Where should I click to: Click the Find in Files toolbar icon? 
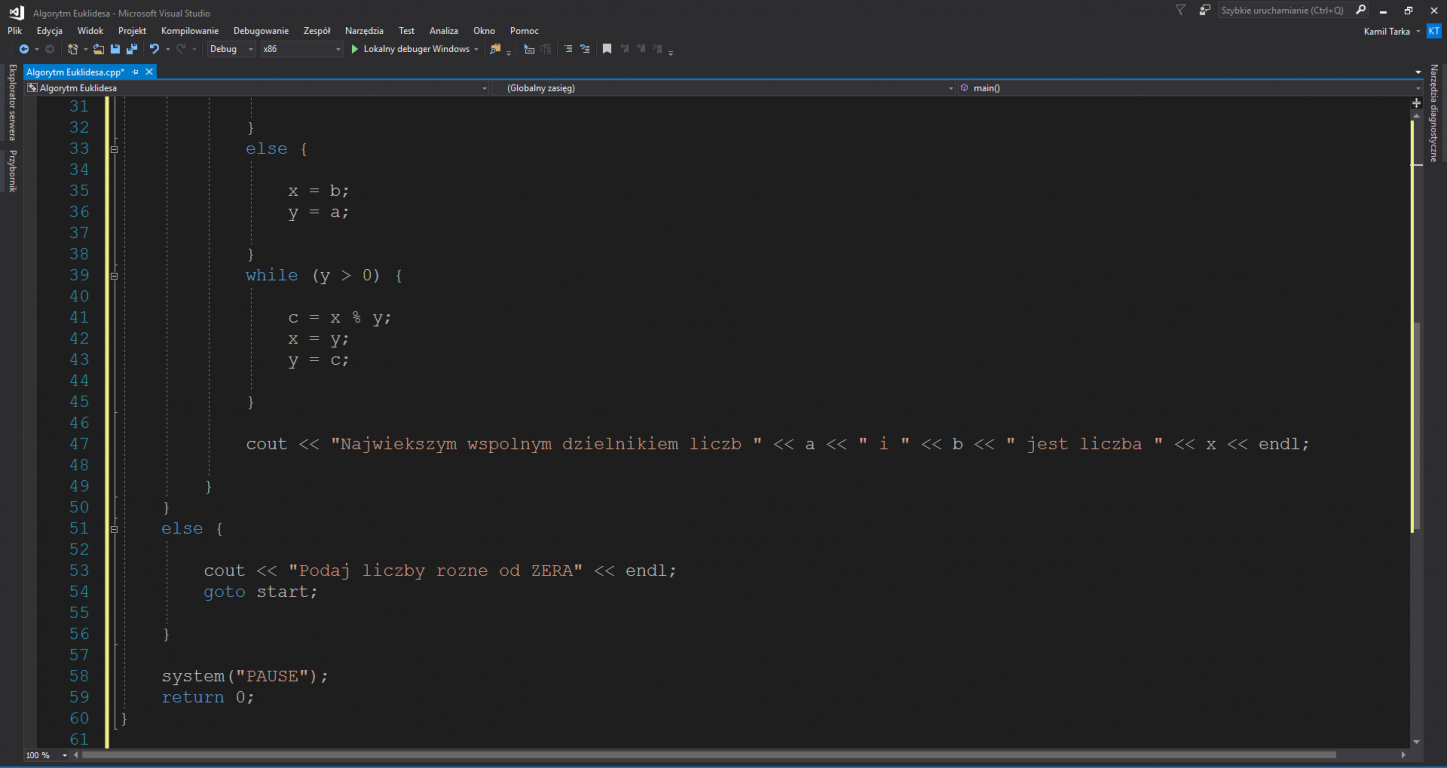pyautogui.click(x=495, y=49)
